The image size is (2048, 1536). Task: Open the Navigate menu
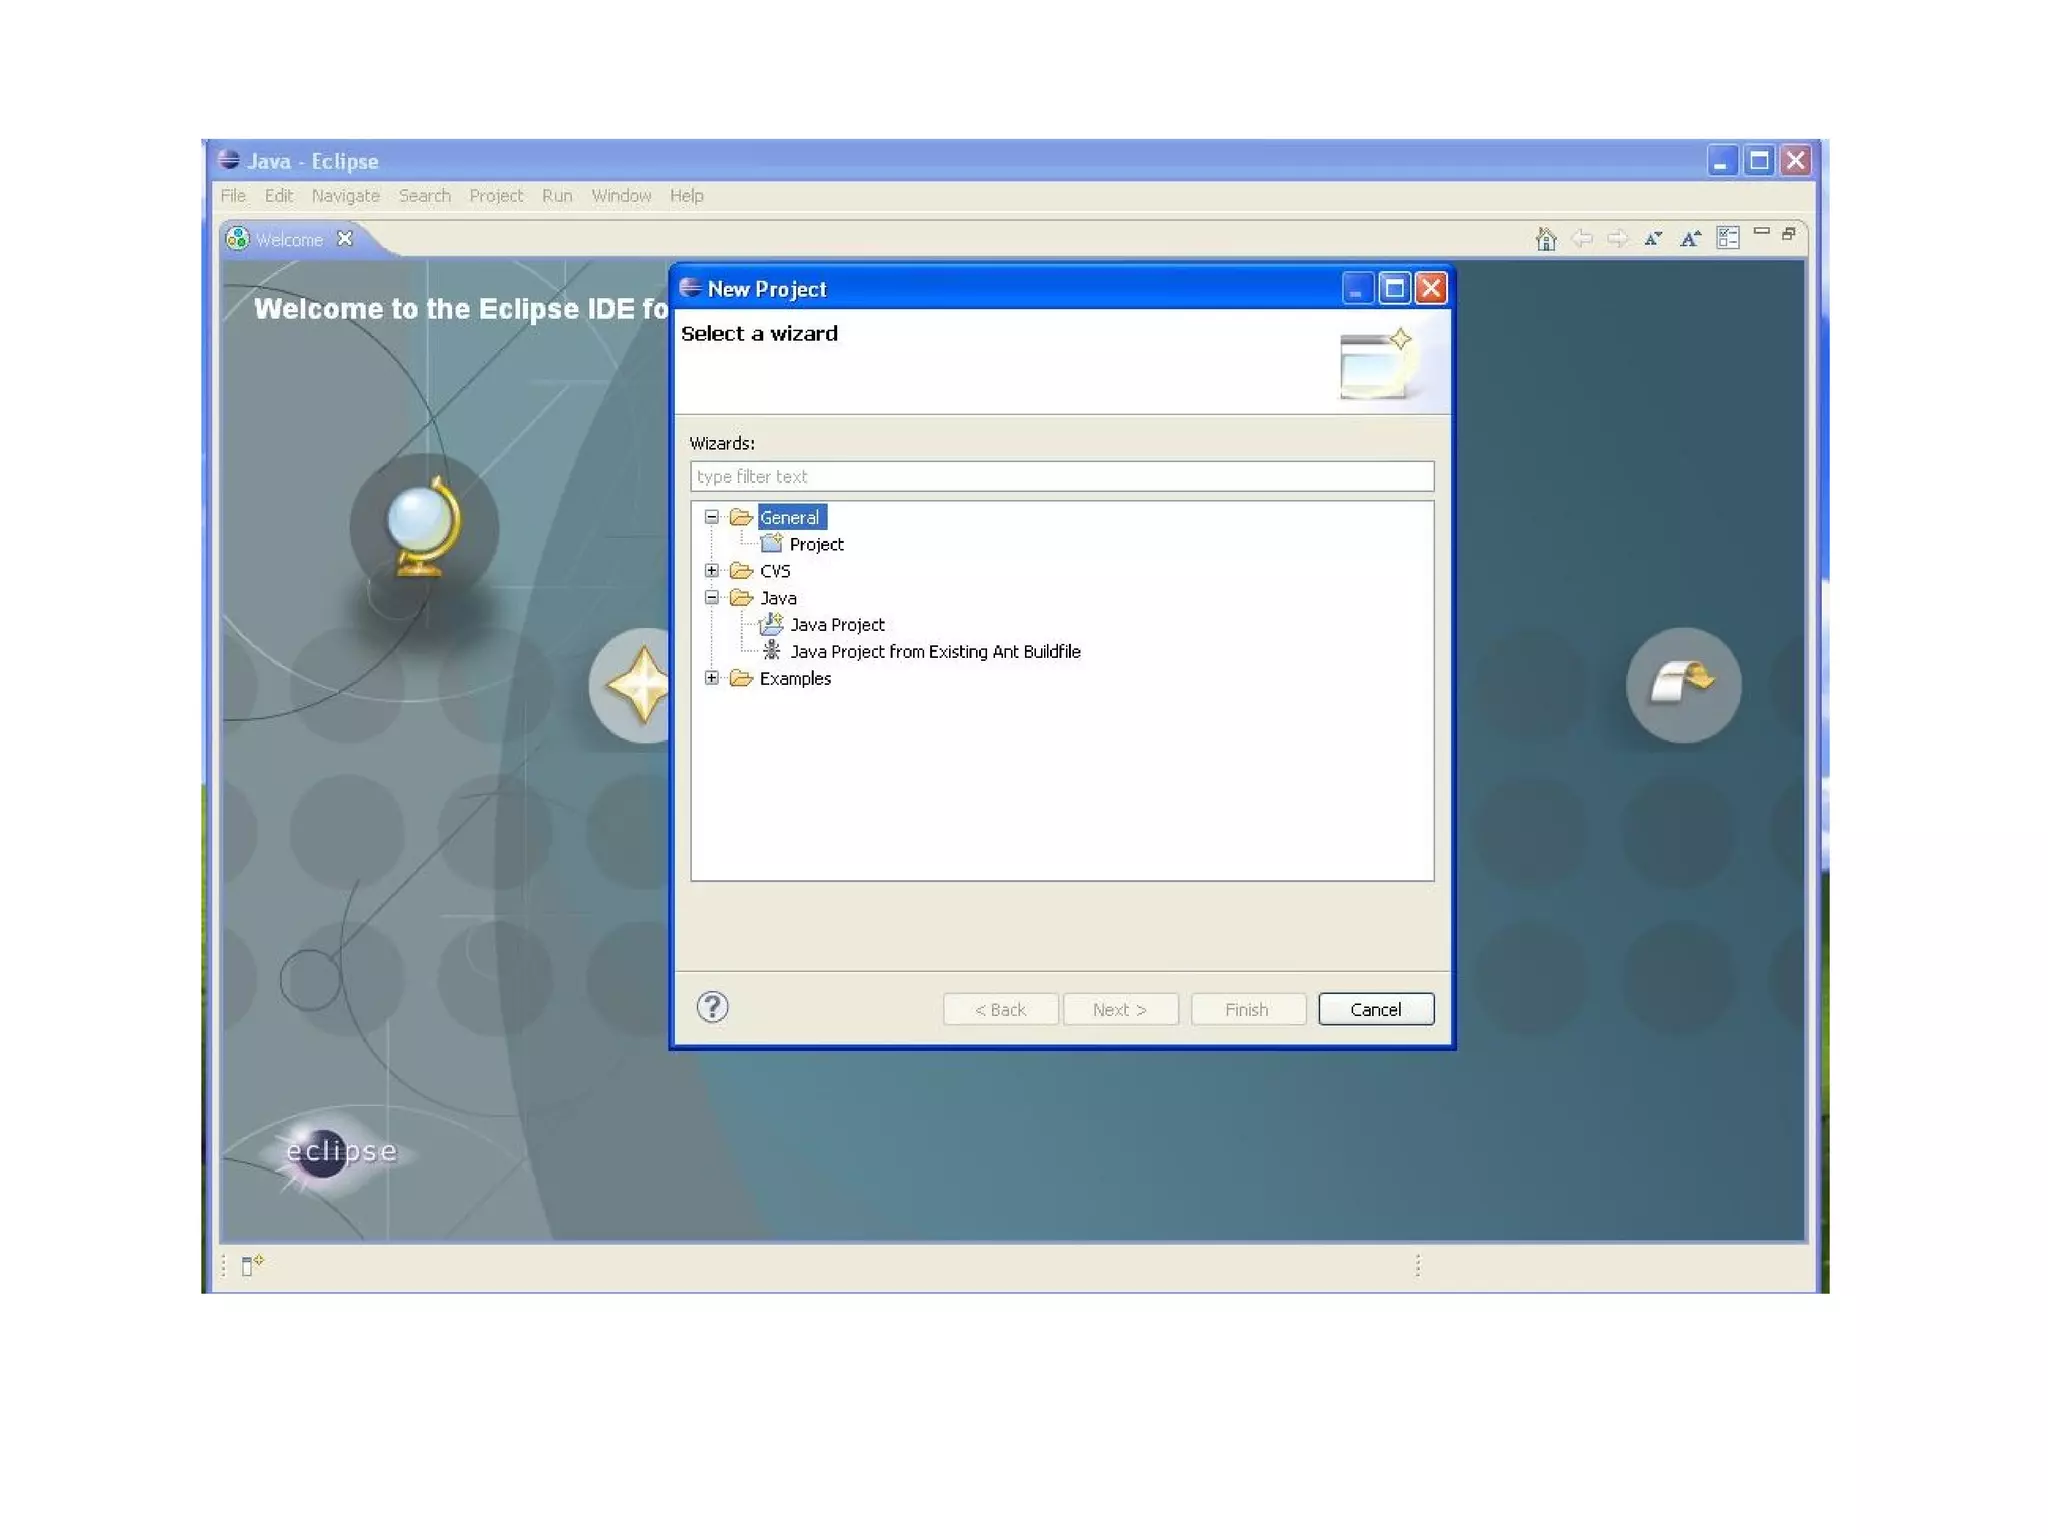click(x=345, y=196)
